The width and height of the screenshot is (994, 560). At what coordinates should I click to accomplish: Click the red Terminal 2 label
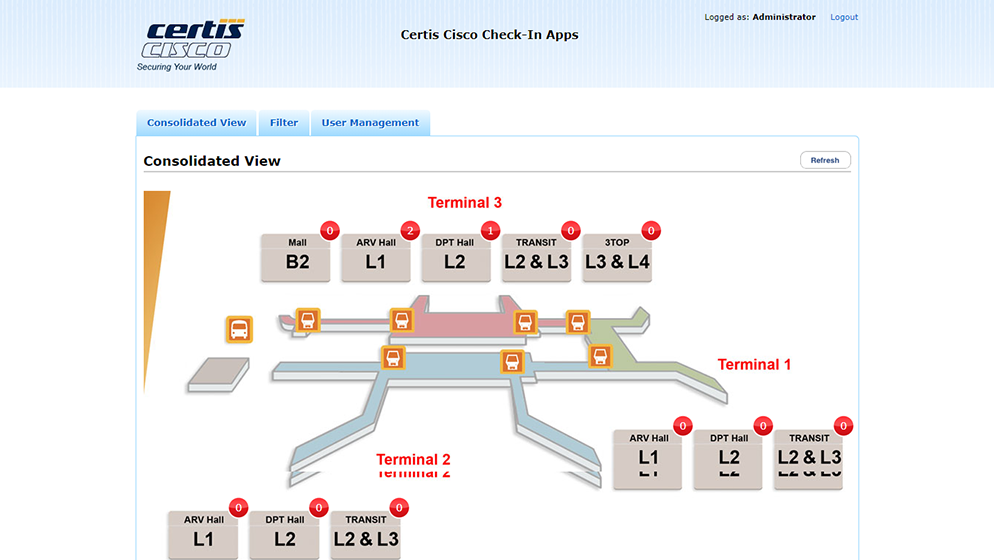(413, 460)
